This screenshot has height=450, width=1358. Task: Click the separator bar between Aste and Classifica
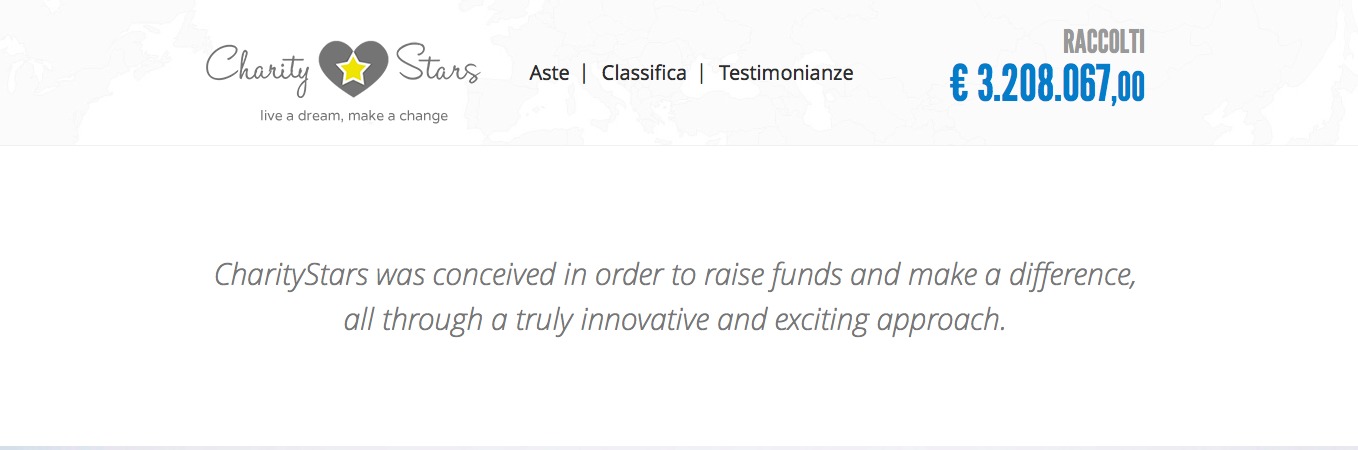click(x=584, y=73)
